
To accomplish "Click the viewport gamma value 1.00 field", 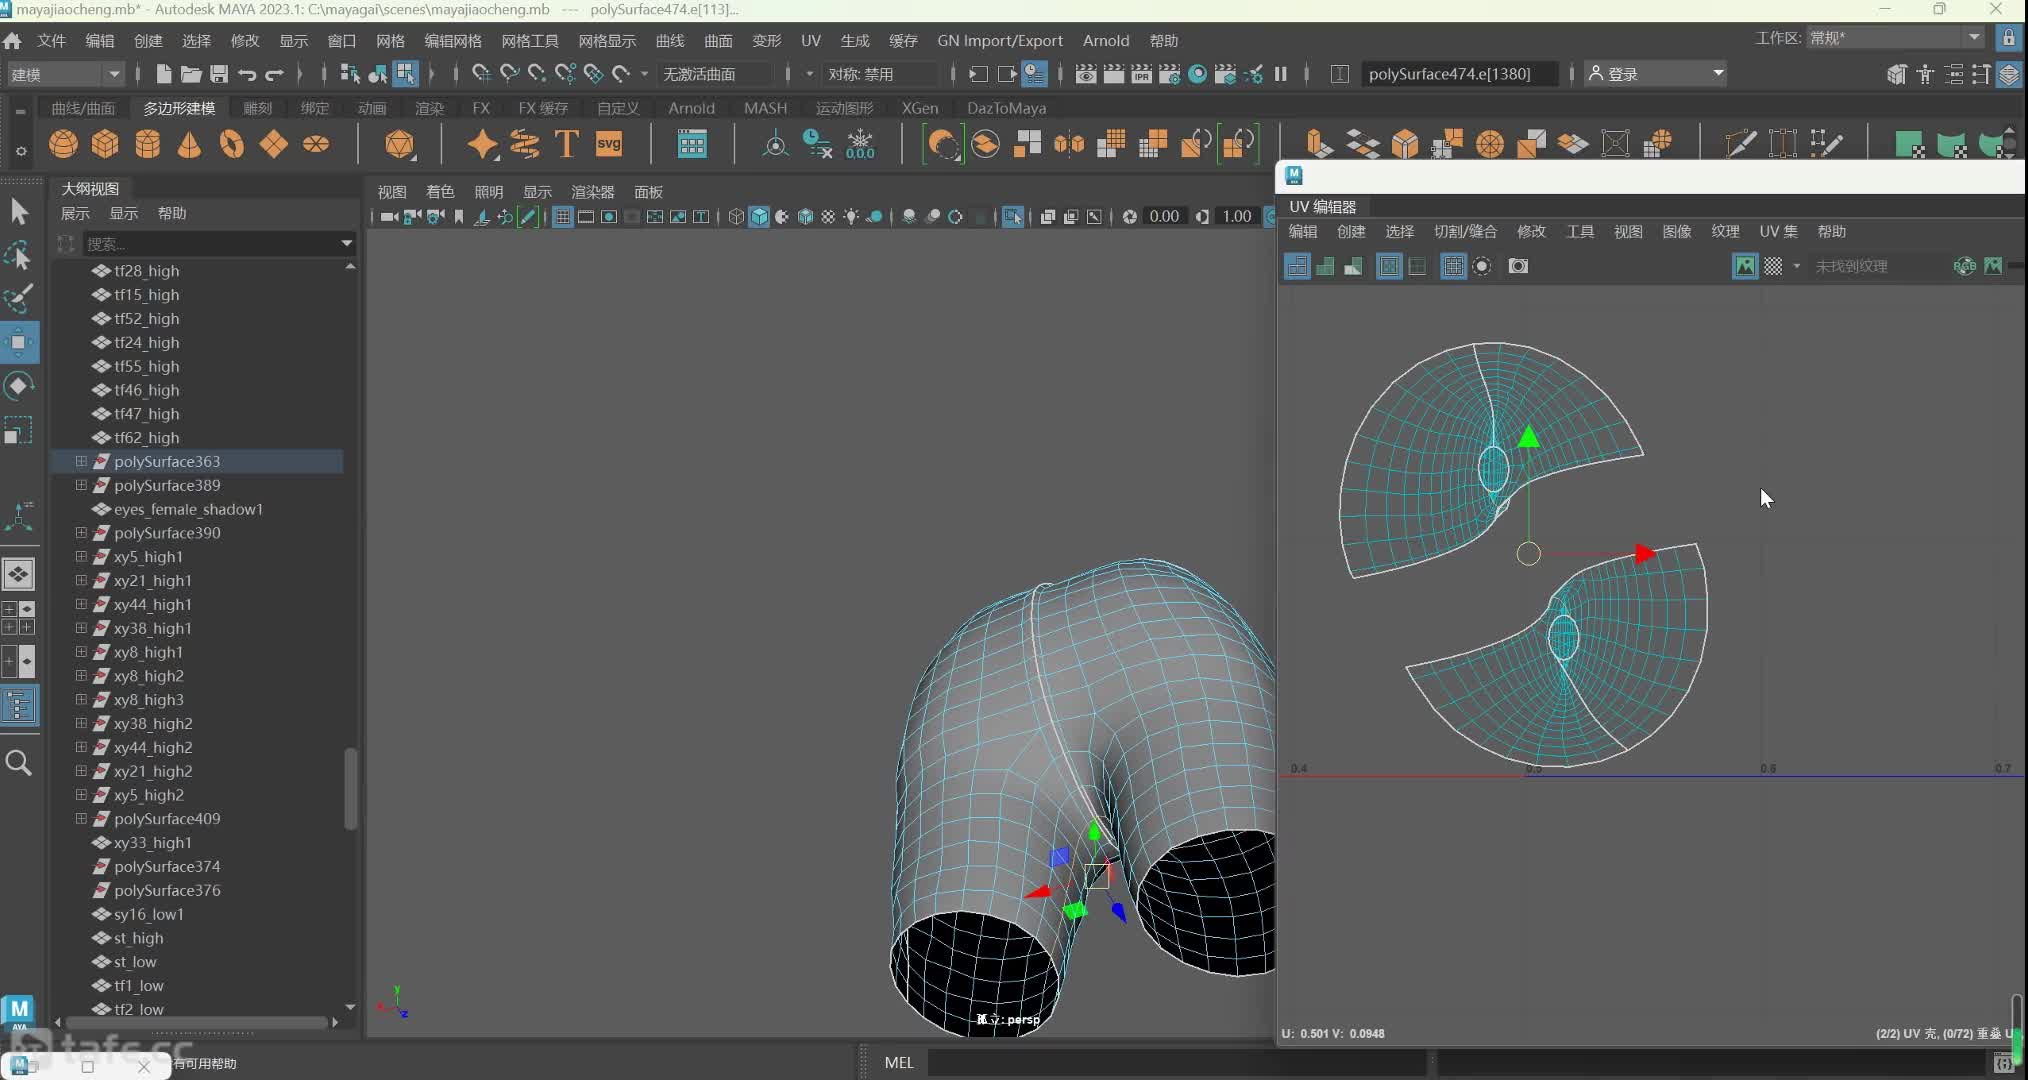I will [x=1236, y=217].
